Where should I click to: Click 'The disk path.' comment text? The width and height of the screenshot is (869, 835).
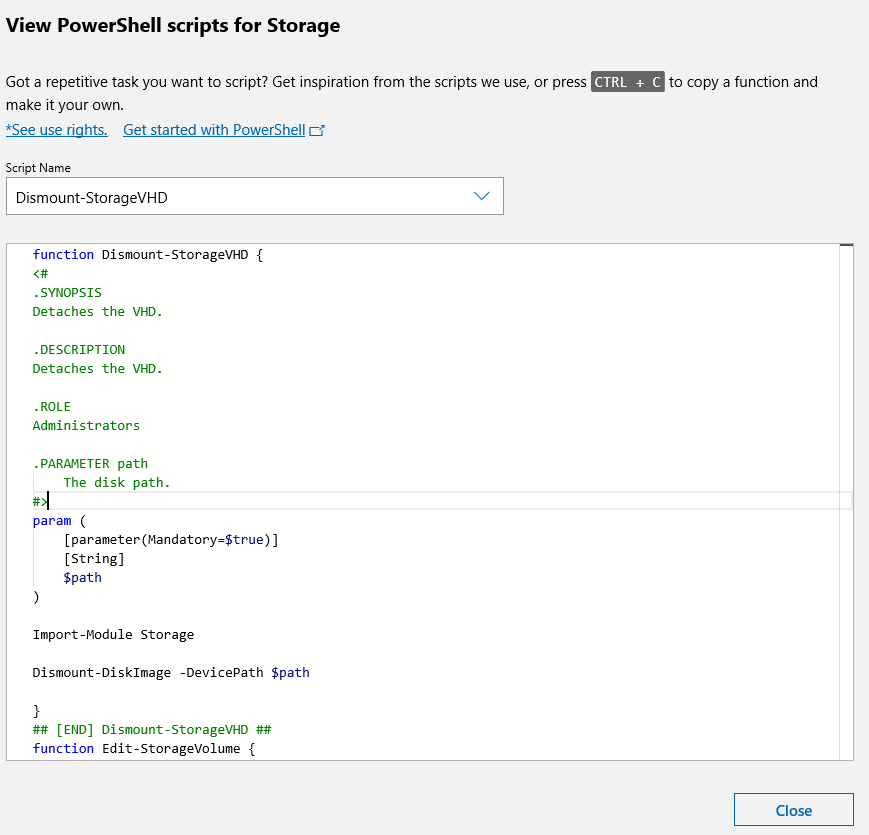[116, 483]
